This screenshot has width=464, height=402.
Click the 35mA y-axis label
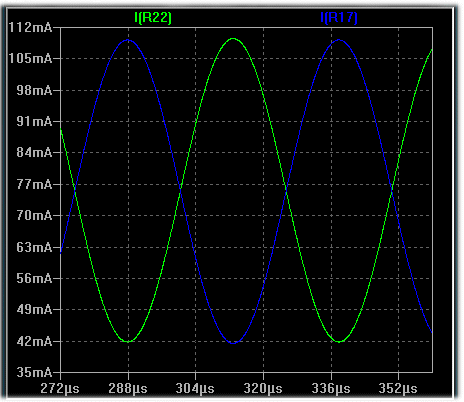coord(34,372)
